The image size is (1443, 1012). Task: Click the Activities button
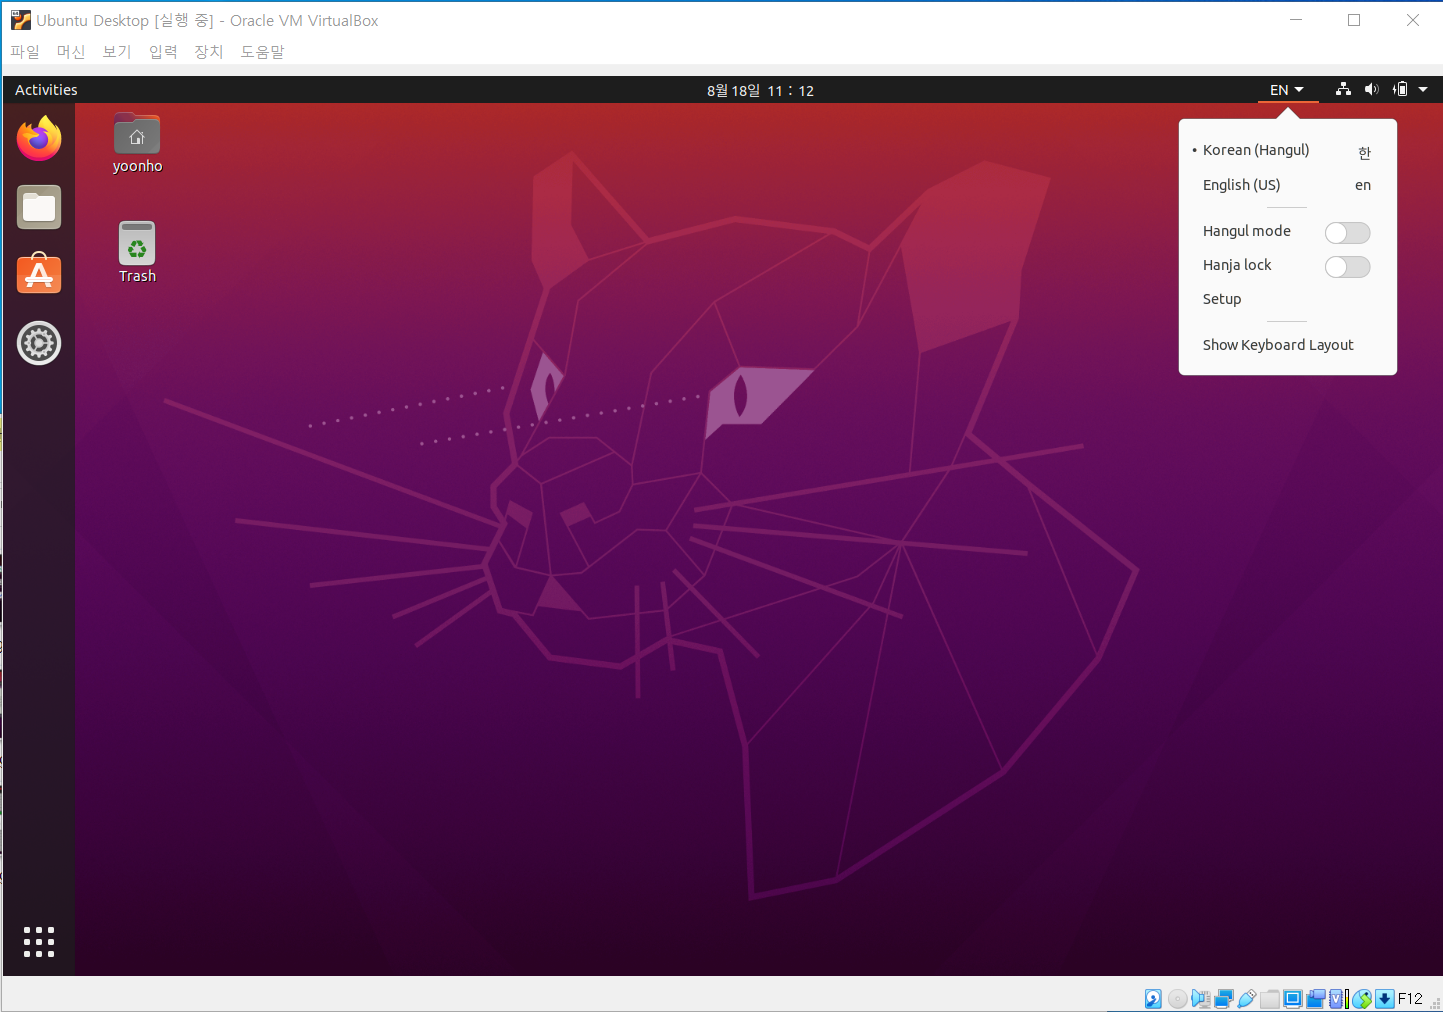pos(46,90)
